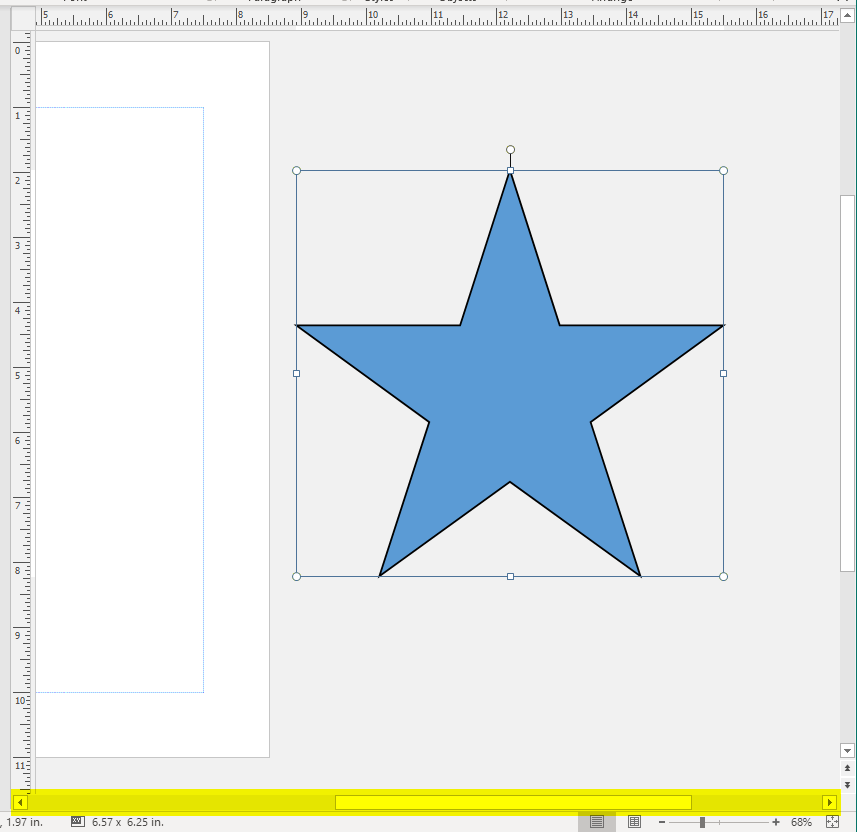Click the single page view icon
Image resolution: width=857 pixels, height=832 pixels.
tap(597, 822)
